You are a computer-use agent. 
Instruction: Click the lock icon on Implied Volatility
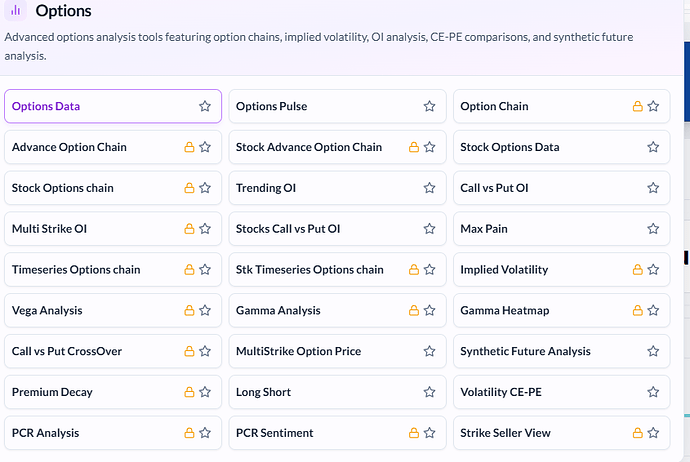tap(637, 270)
